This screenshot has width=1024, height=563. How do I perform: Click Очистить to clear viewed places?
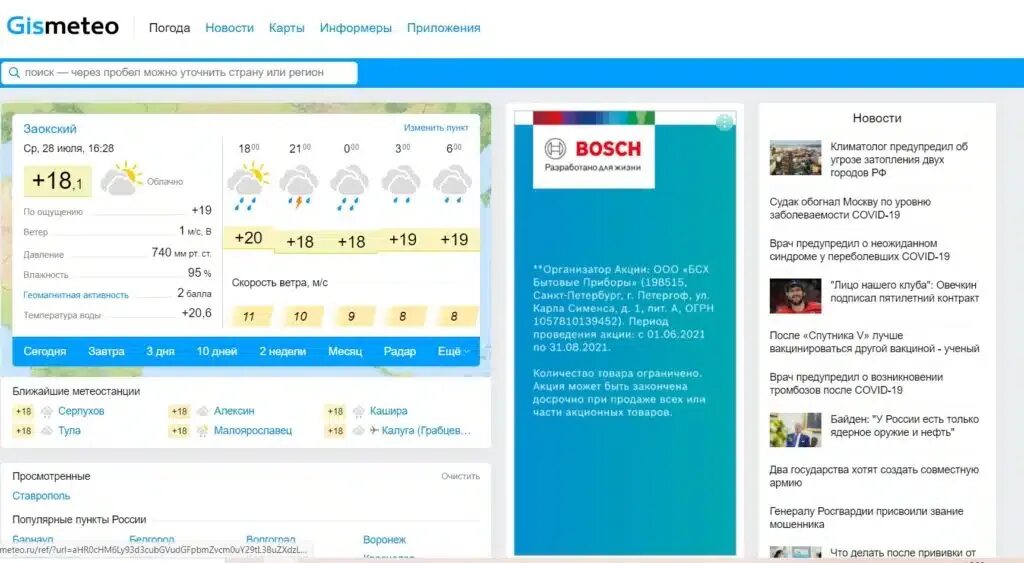pyautogui.click(x=460, y=476)
